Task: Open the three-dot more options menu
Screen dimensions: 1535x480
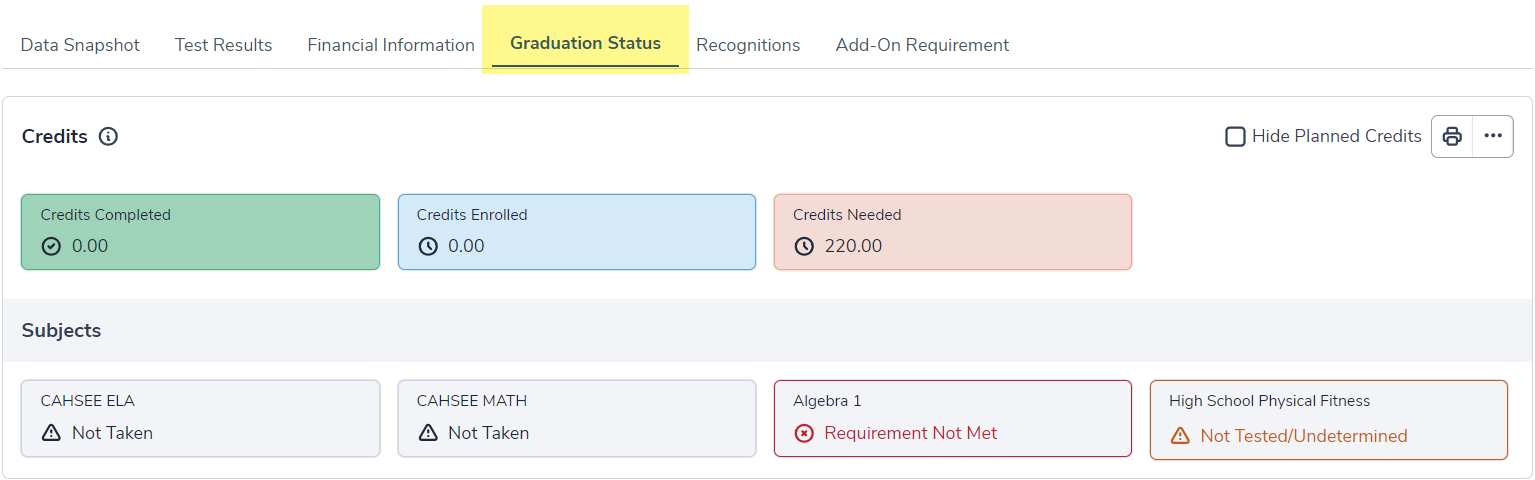Action: point(1493,136)
